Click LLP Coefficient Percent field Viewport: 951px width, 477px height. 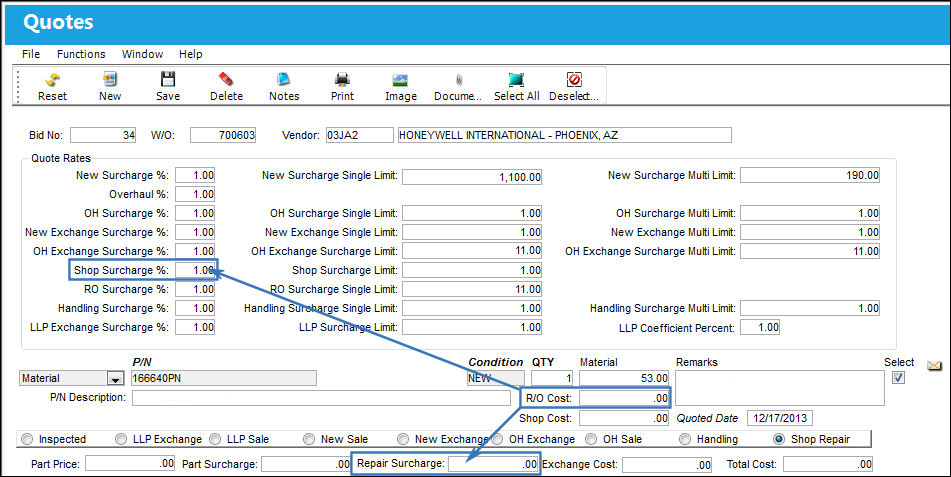(760, 327)
